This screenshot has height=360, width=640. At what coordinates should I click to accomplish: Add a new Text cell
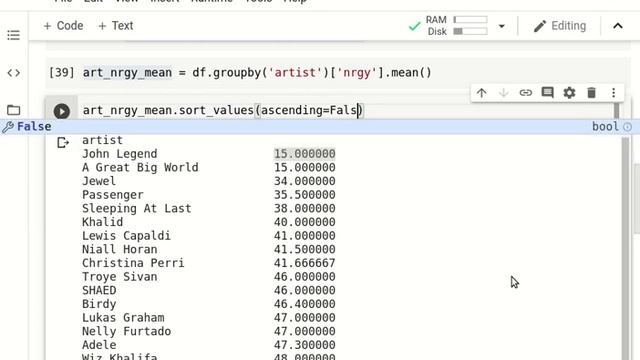click(x=116, y=26)
